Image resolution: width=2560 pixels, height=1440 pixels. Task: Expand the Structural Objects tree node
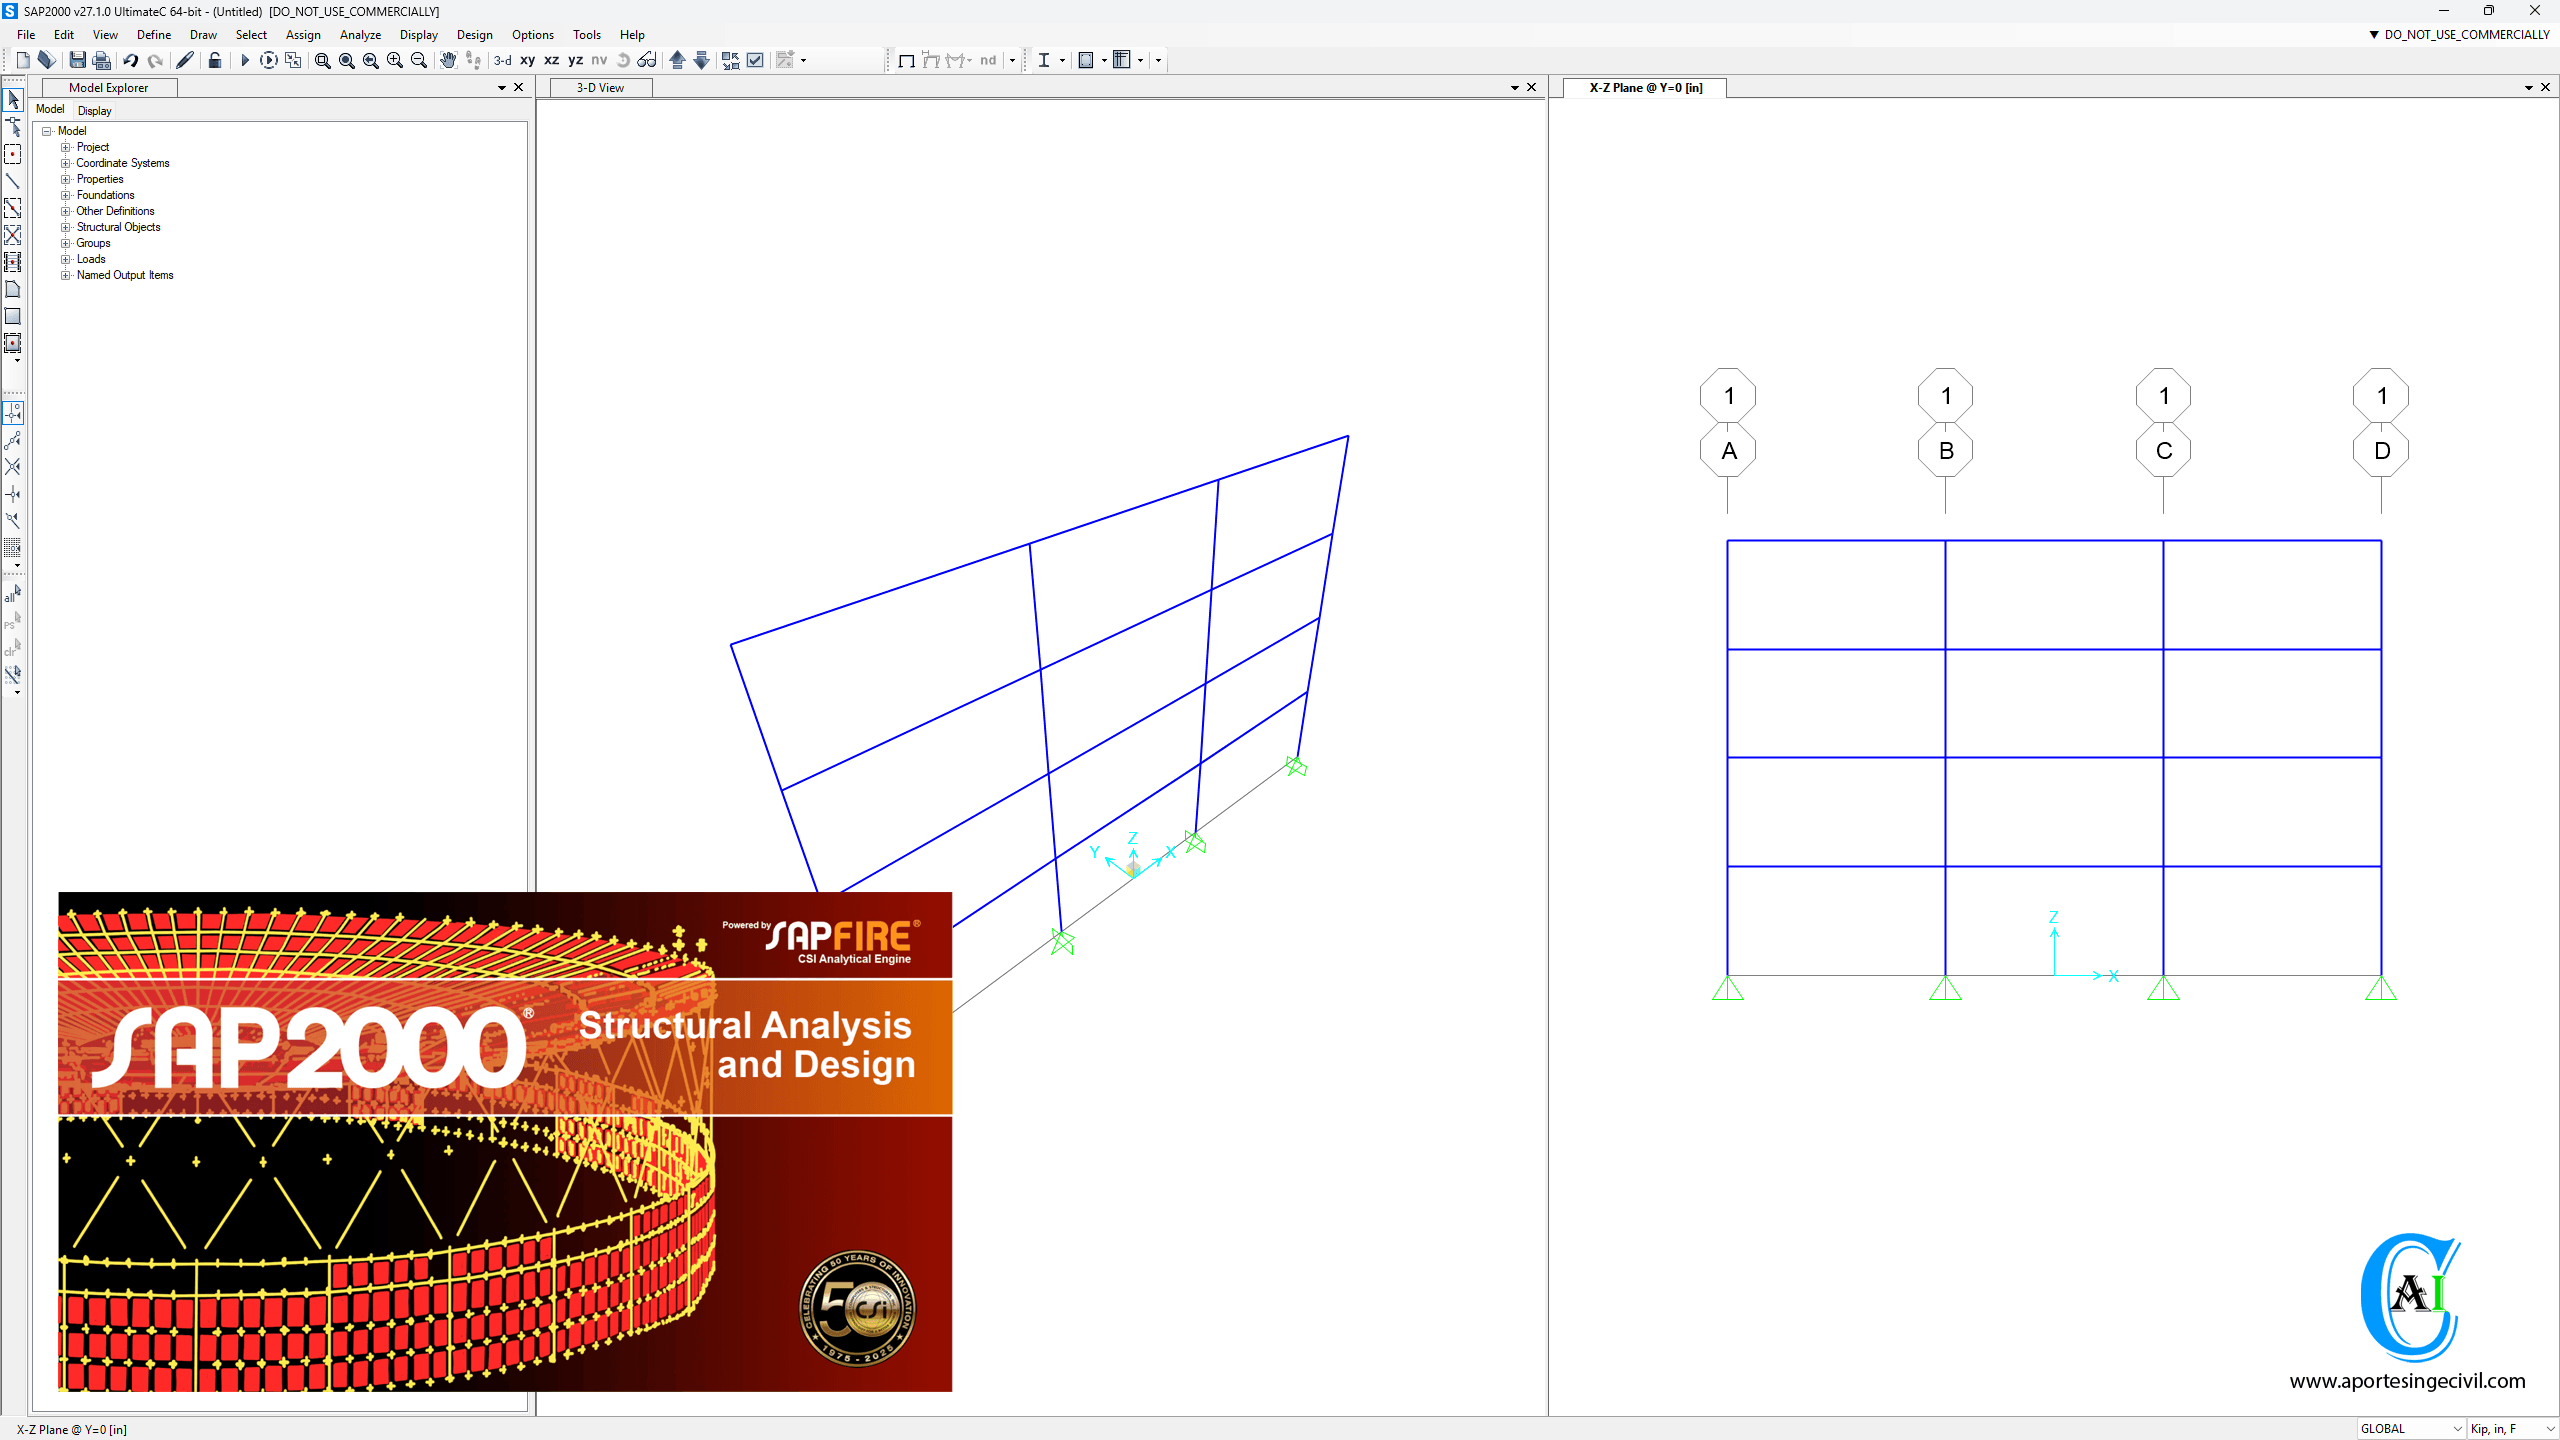coord(66,227)
